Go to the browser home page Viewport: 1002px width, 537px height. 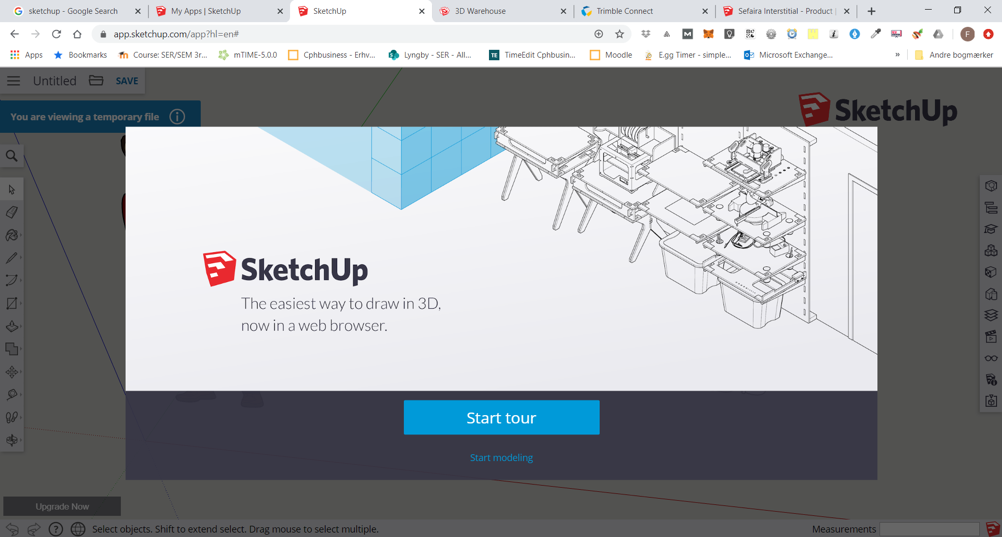(x=77, y=34)
